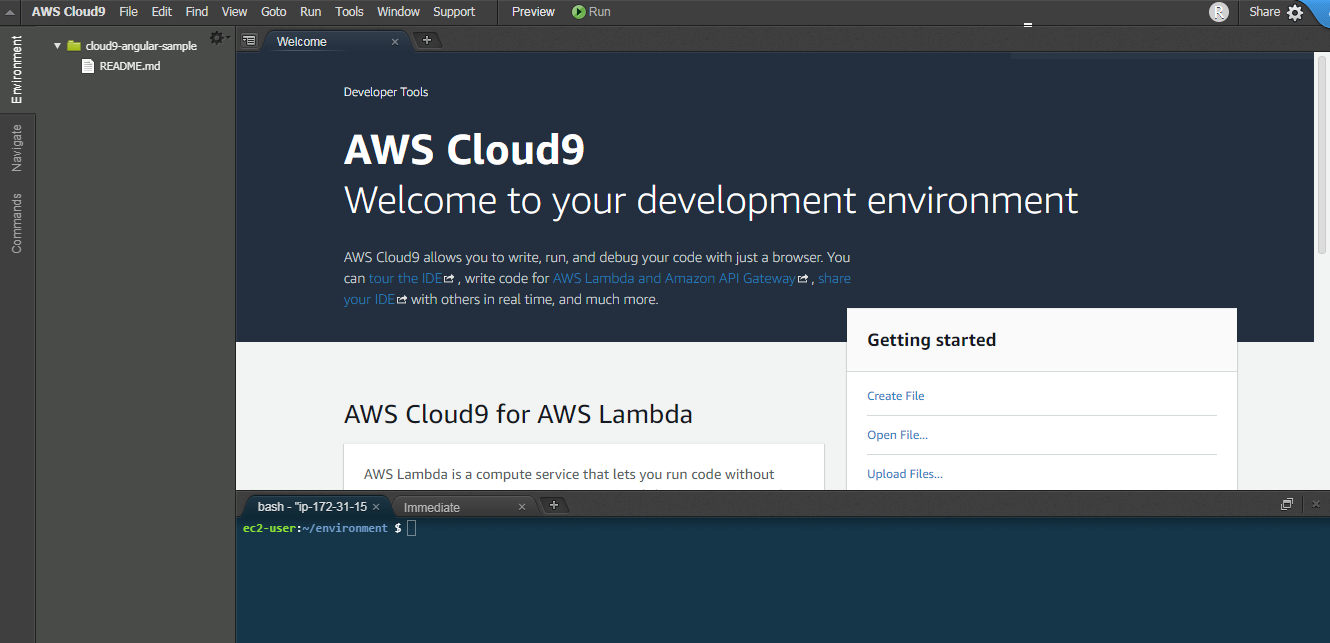Collapse cloud9-angular-sample folder arrow
Viewport: 1330px width, 643px height.
(58, 46)
